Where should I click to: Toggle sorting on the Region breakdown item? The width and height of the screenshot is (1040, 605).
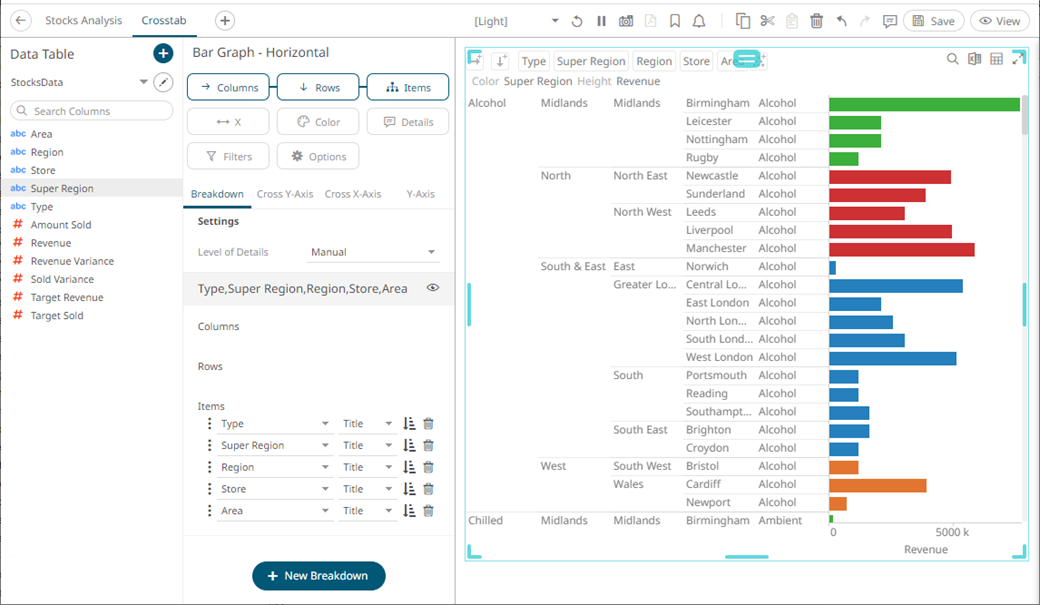pos(409,466)
